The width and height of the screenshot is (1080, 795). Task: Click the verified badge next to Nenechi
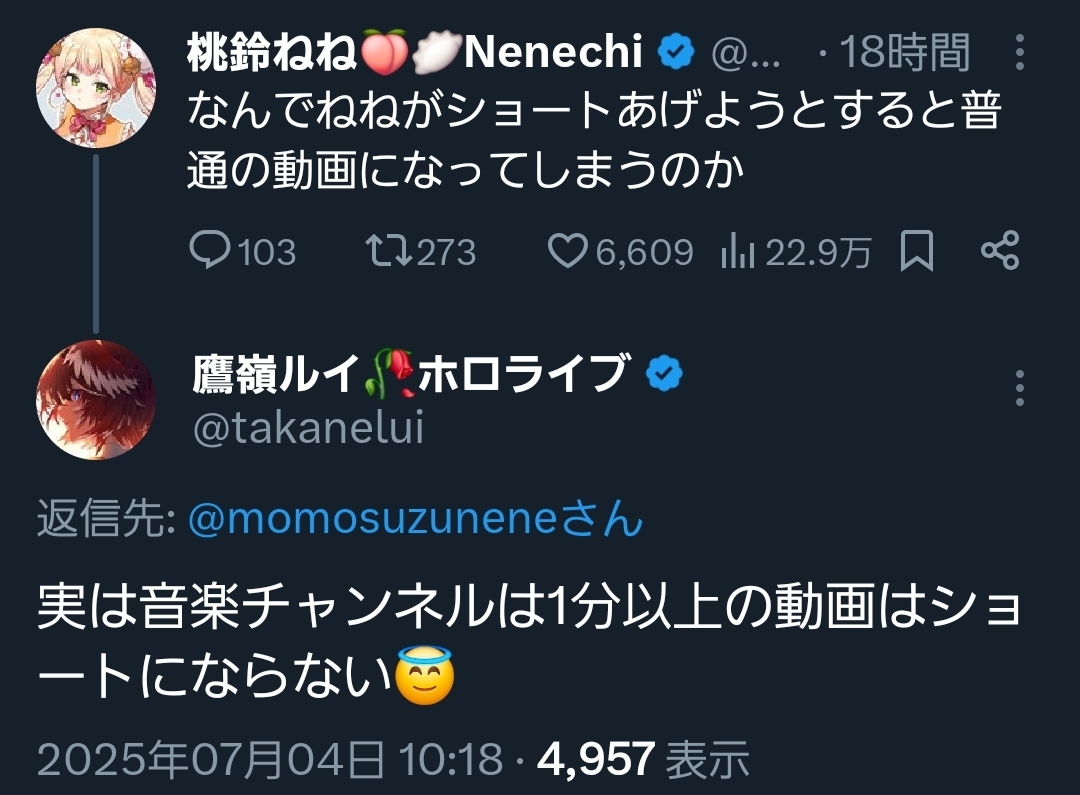(676, 52)
